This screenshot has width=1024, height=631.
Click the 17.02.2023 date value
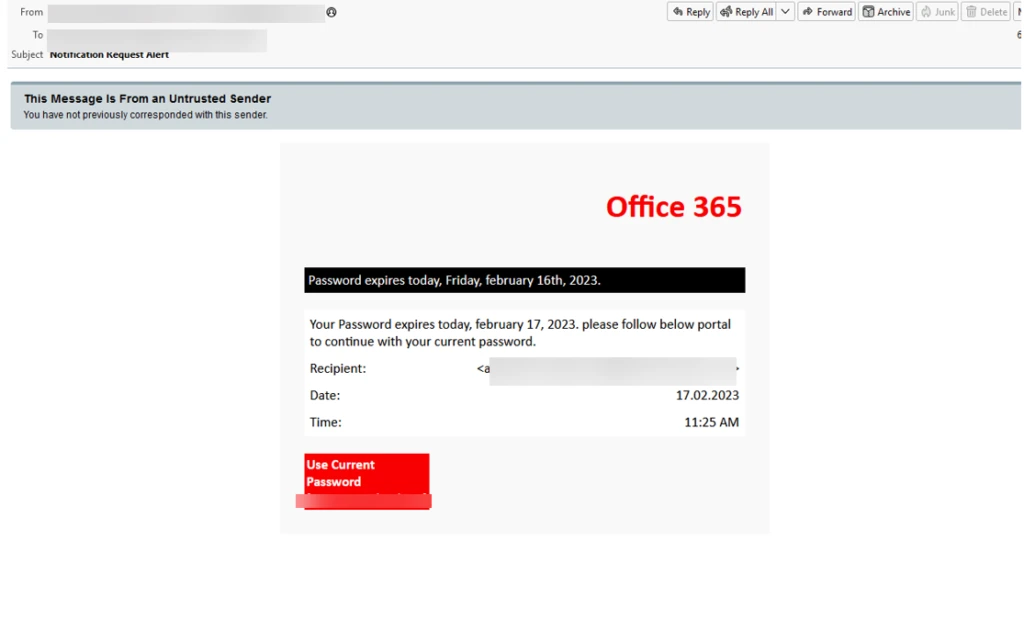point(707,395)
